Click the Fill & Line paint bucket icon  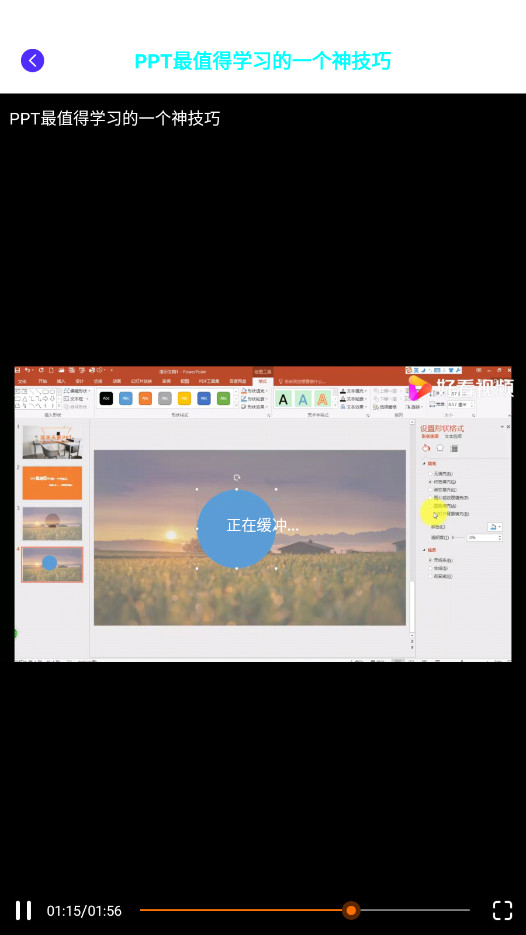tap(426, 448)
